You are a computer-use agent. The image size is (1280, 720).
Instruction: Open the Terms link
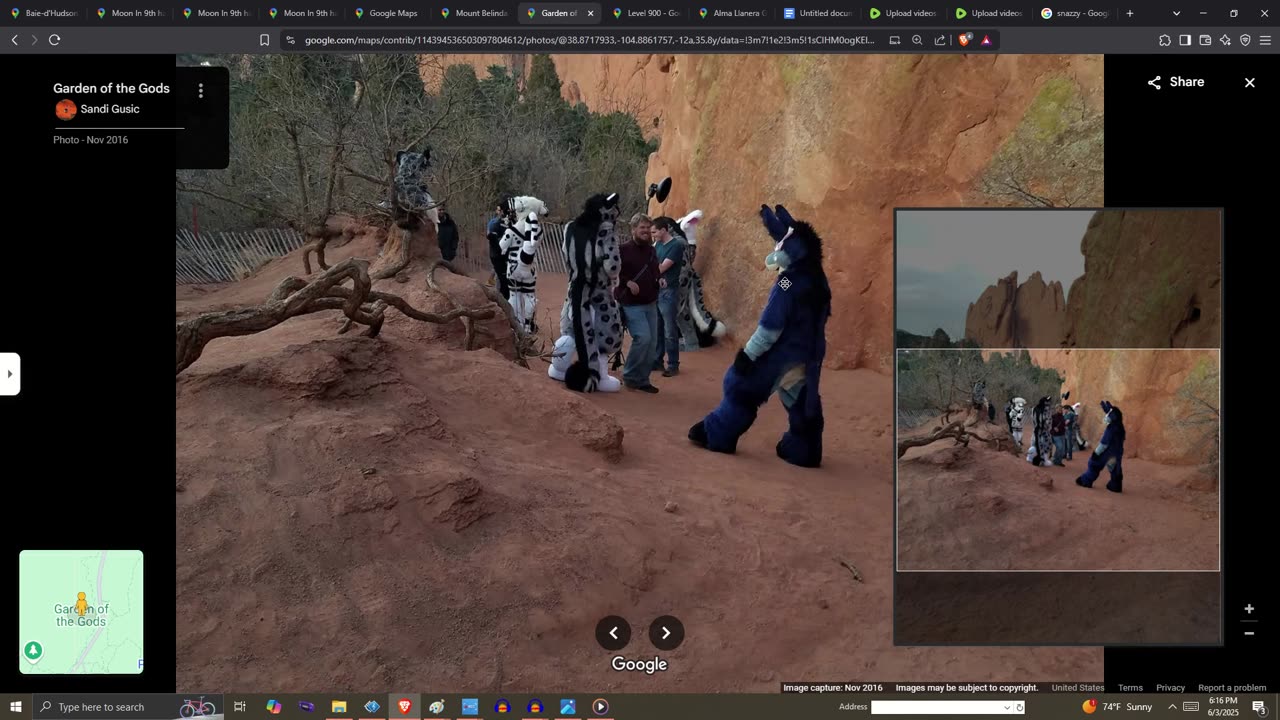click(x=1130, y=688)
